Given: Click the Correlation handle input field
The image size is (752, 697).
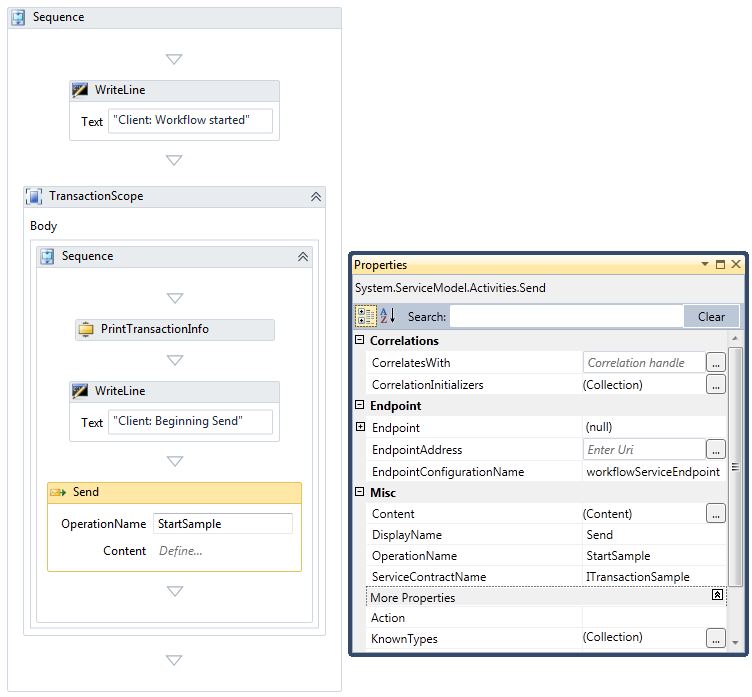Looking at the screenshot, I should pos(644,363).
